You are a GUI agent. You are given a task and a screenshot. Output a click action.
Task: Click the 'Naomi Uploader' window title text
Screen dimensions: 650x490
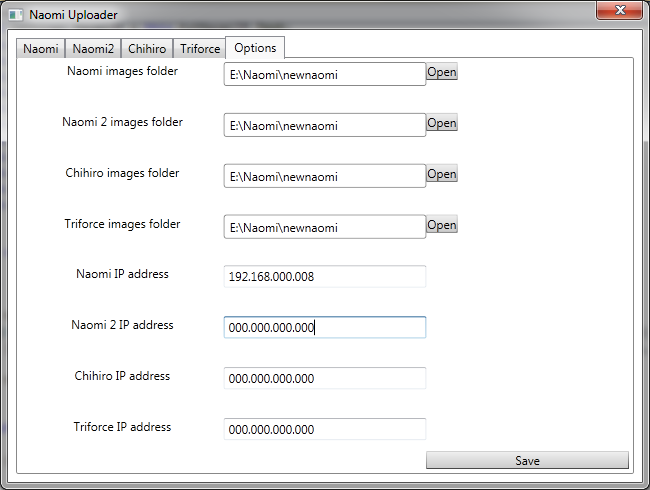(73, 15)
